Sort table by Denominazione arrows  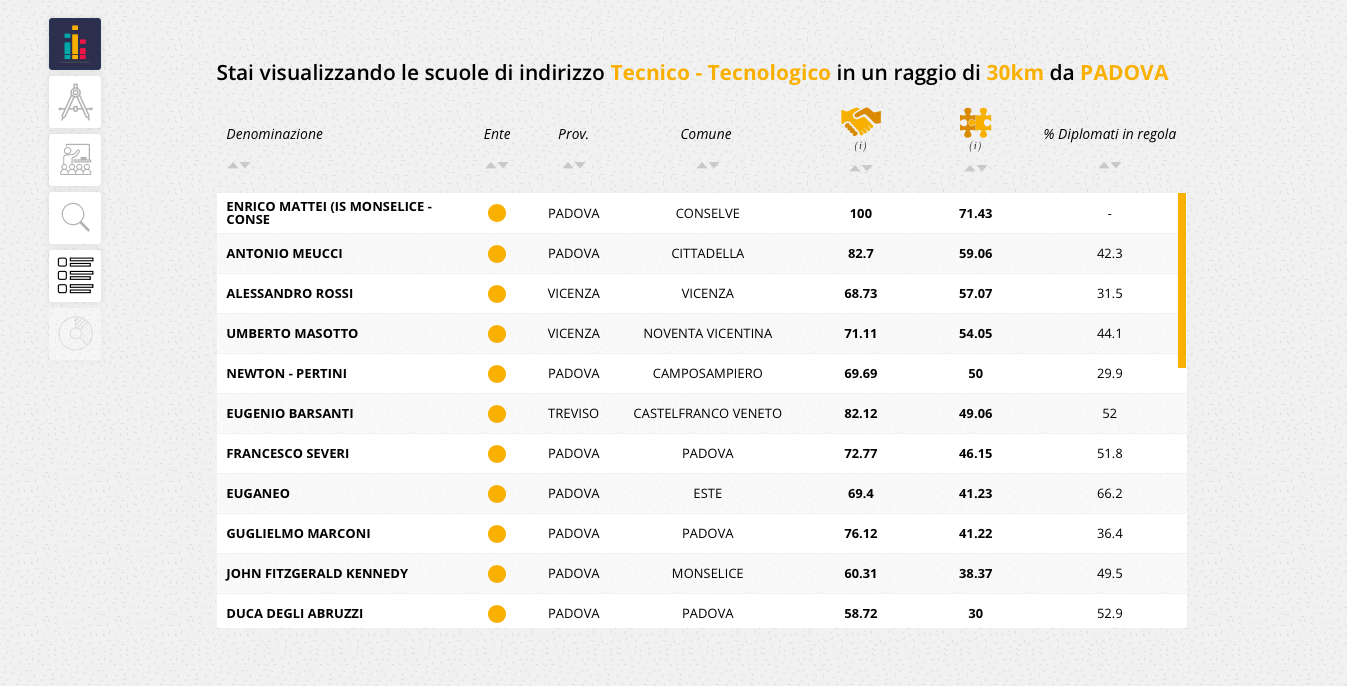[x=238, y=165]
